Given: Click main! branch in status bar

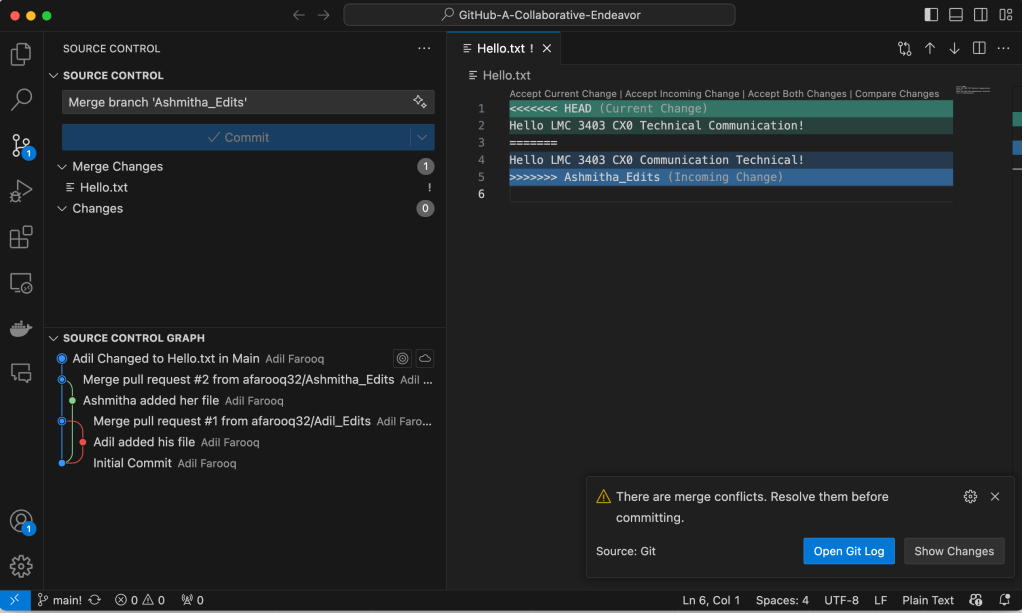Looking at the screenshot, I should [x=59, y=600].
